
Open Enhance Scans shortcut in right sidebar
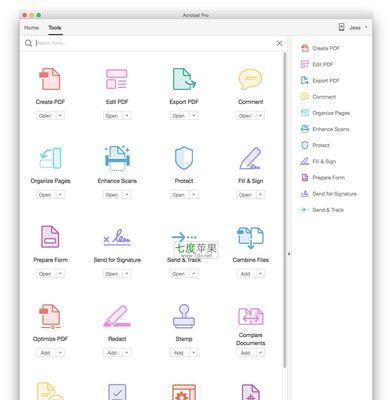pos(325,129)
